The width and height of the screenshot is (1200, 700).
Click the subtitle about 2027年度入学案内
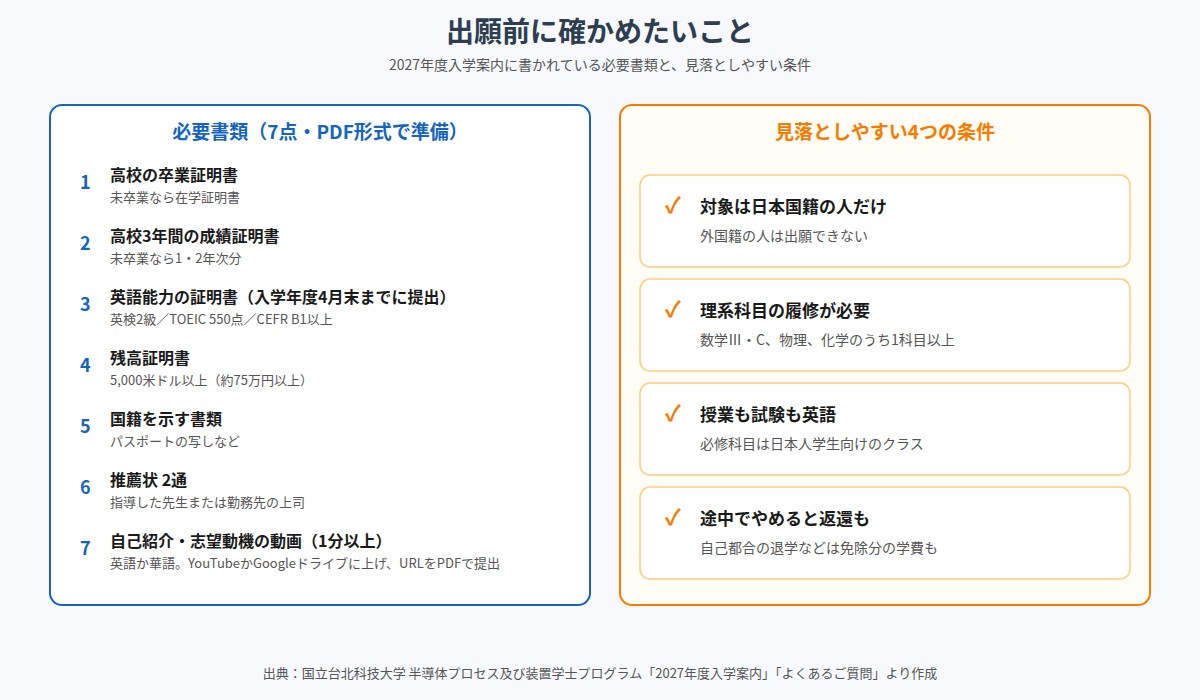[600, 65]
